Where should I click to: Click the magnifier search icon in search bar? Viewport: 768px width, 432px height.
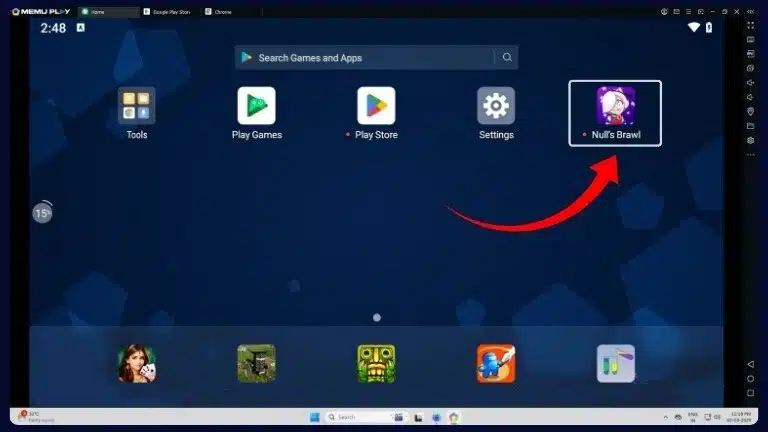point(507,57)
